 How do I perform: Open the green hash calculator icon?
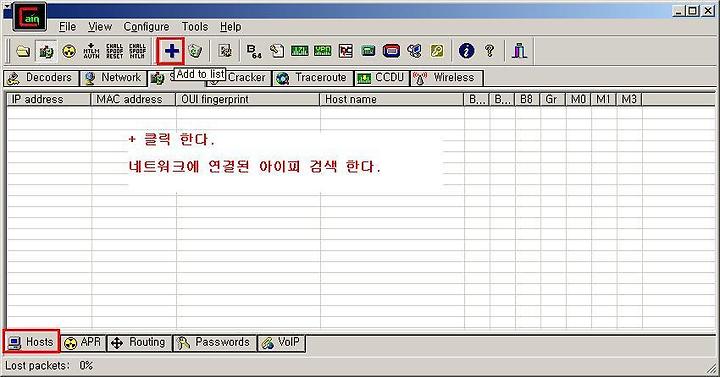coord(368,51)
